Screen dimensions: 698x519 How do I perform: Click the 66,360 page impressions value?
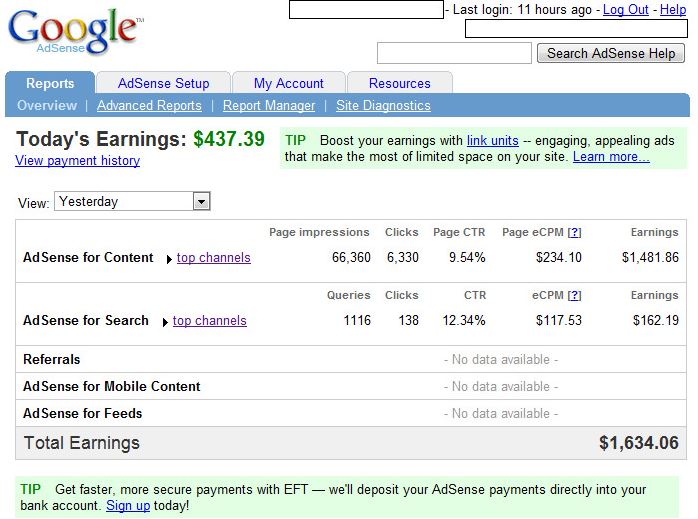point(351,257)
